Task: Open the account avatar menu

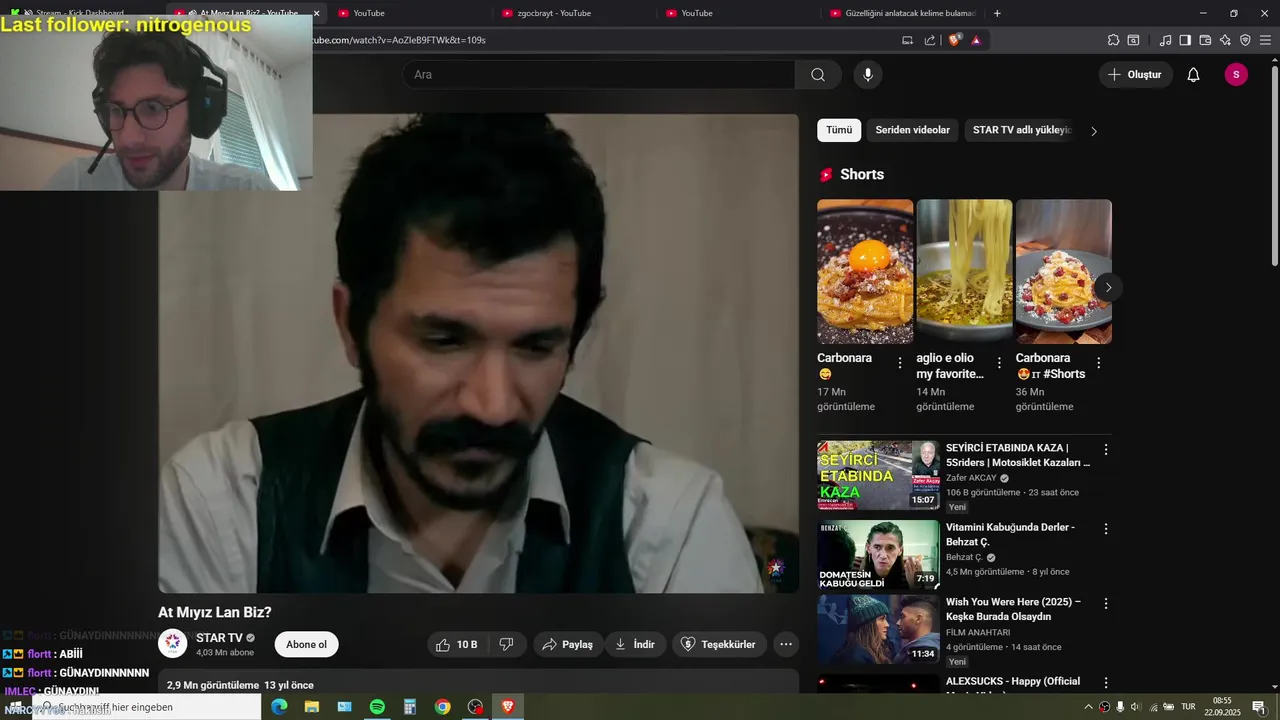Action: pyautogui.click(x=1236, y=75)
